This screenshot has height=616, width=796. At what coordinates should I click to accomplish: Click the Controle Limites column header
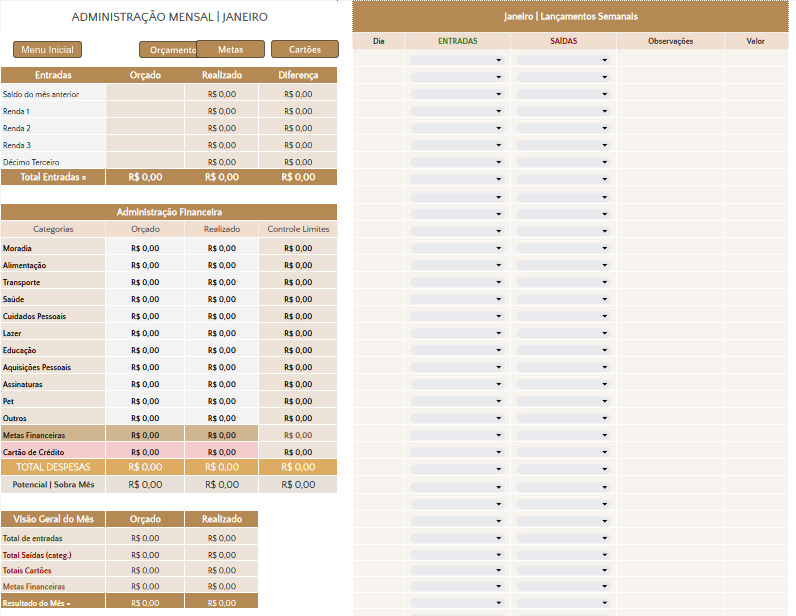click(298, 229)
